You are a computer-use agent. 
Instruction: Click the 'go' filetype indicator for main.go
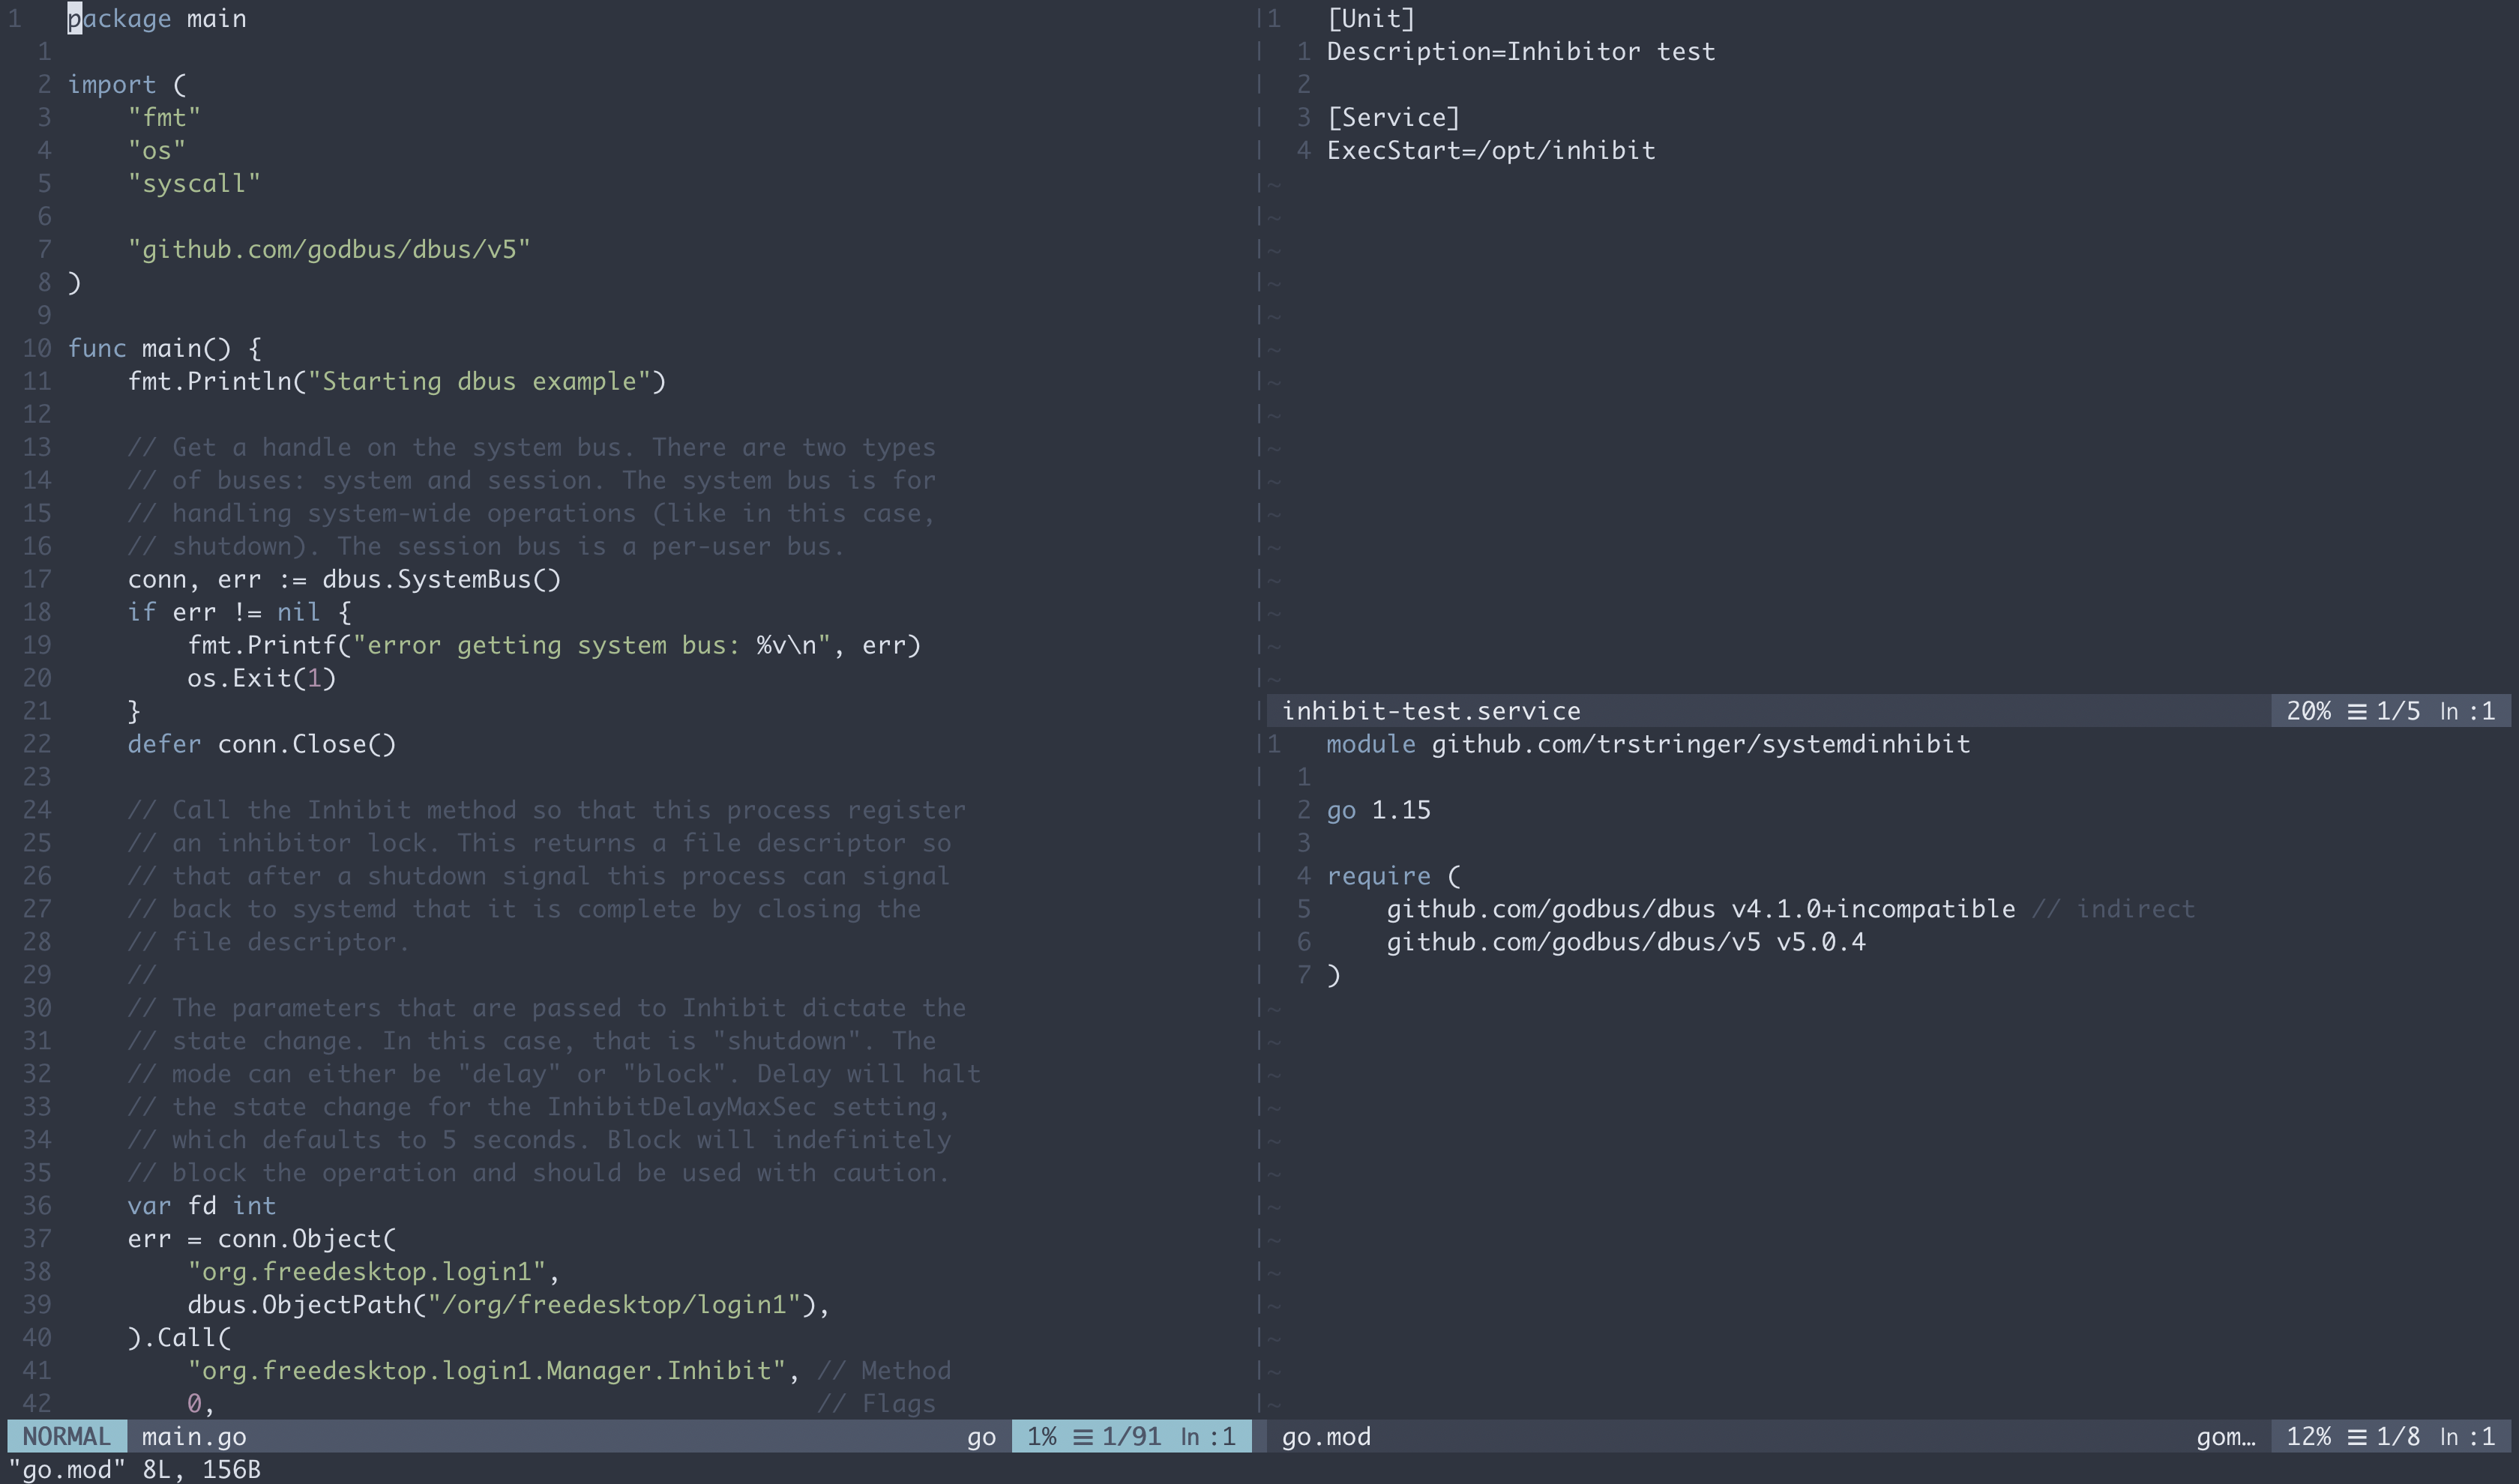(x=981, y=1436)
